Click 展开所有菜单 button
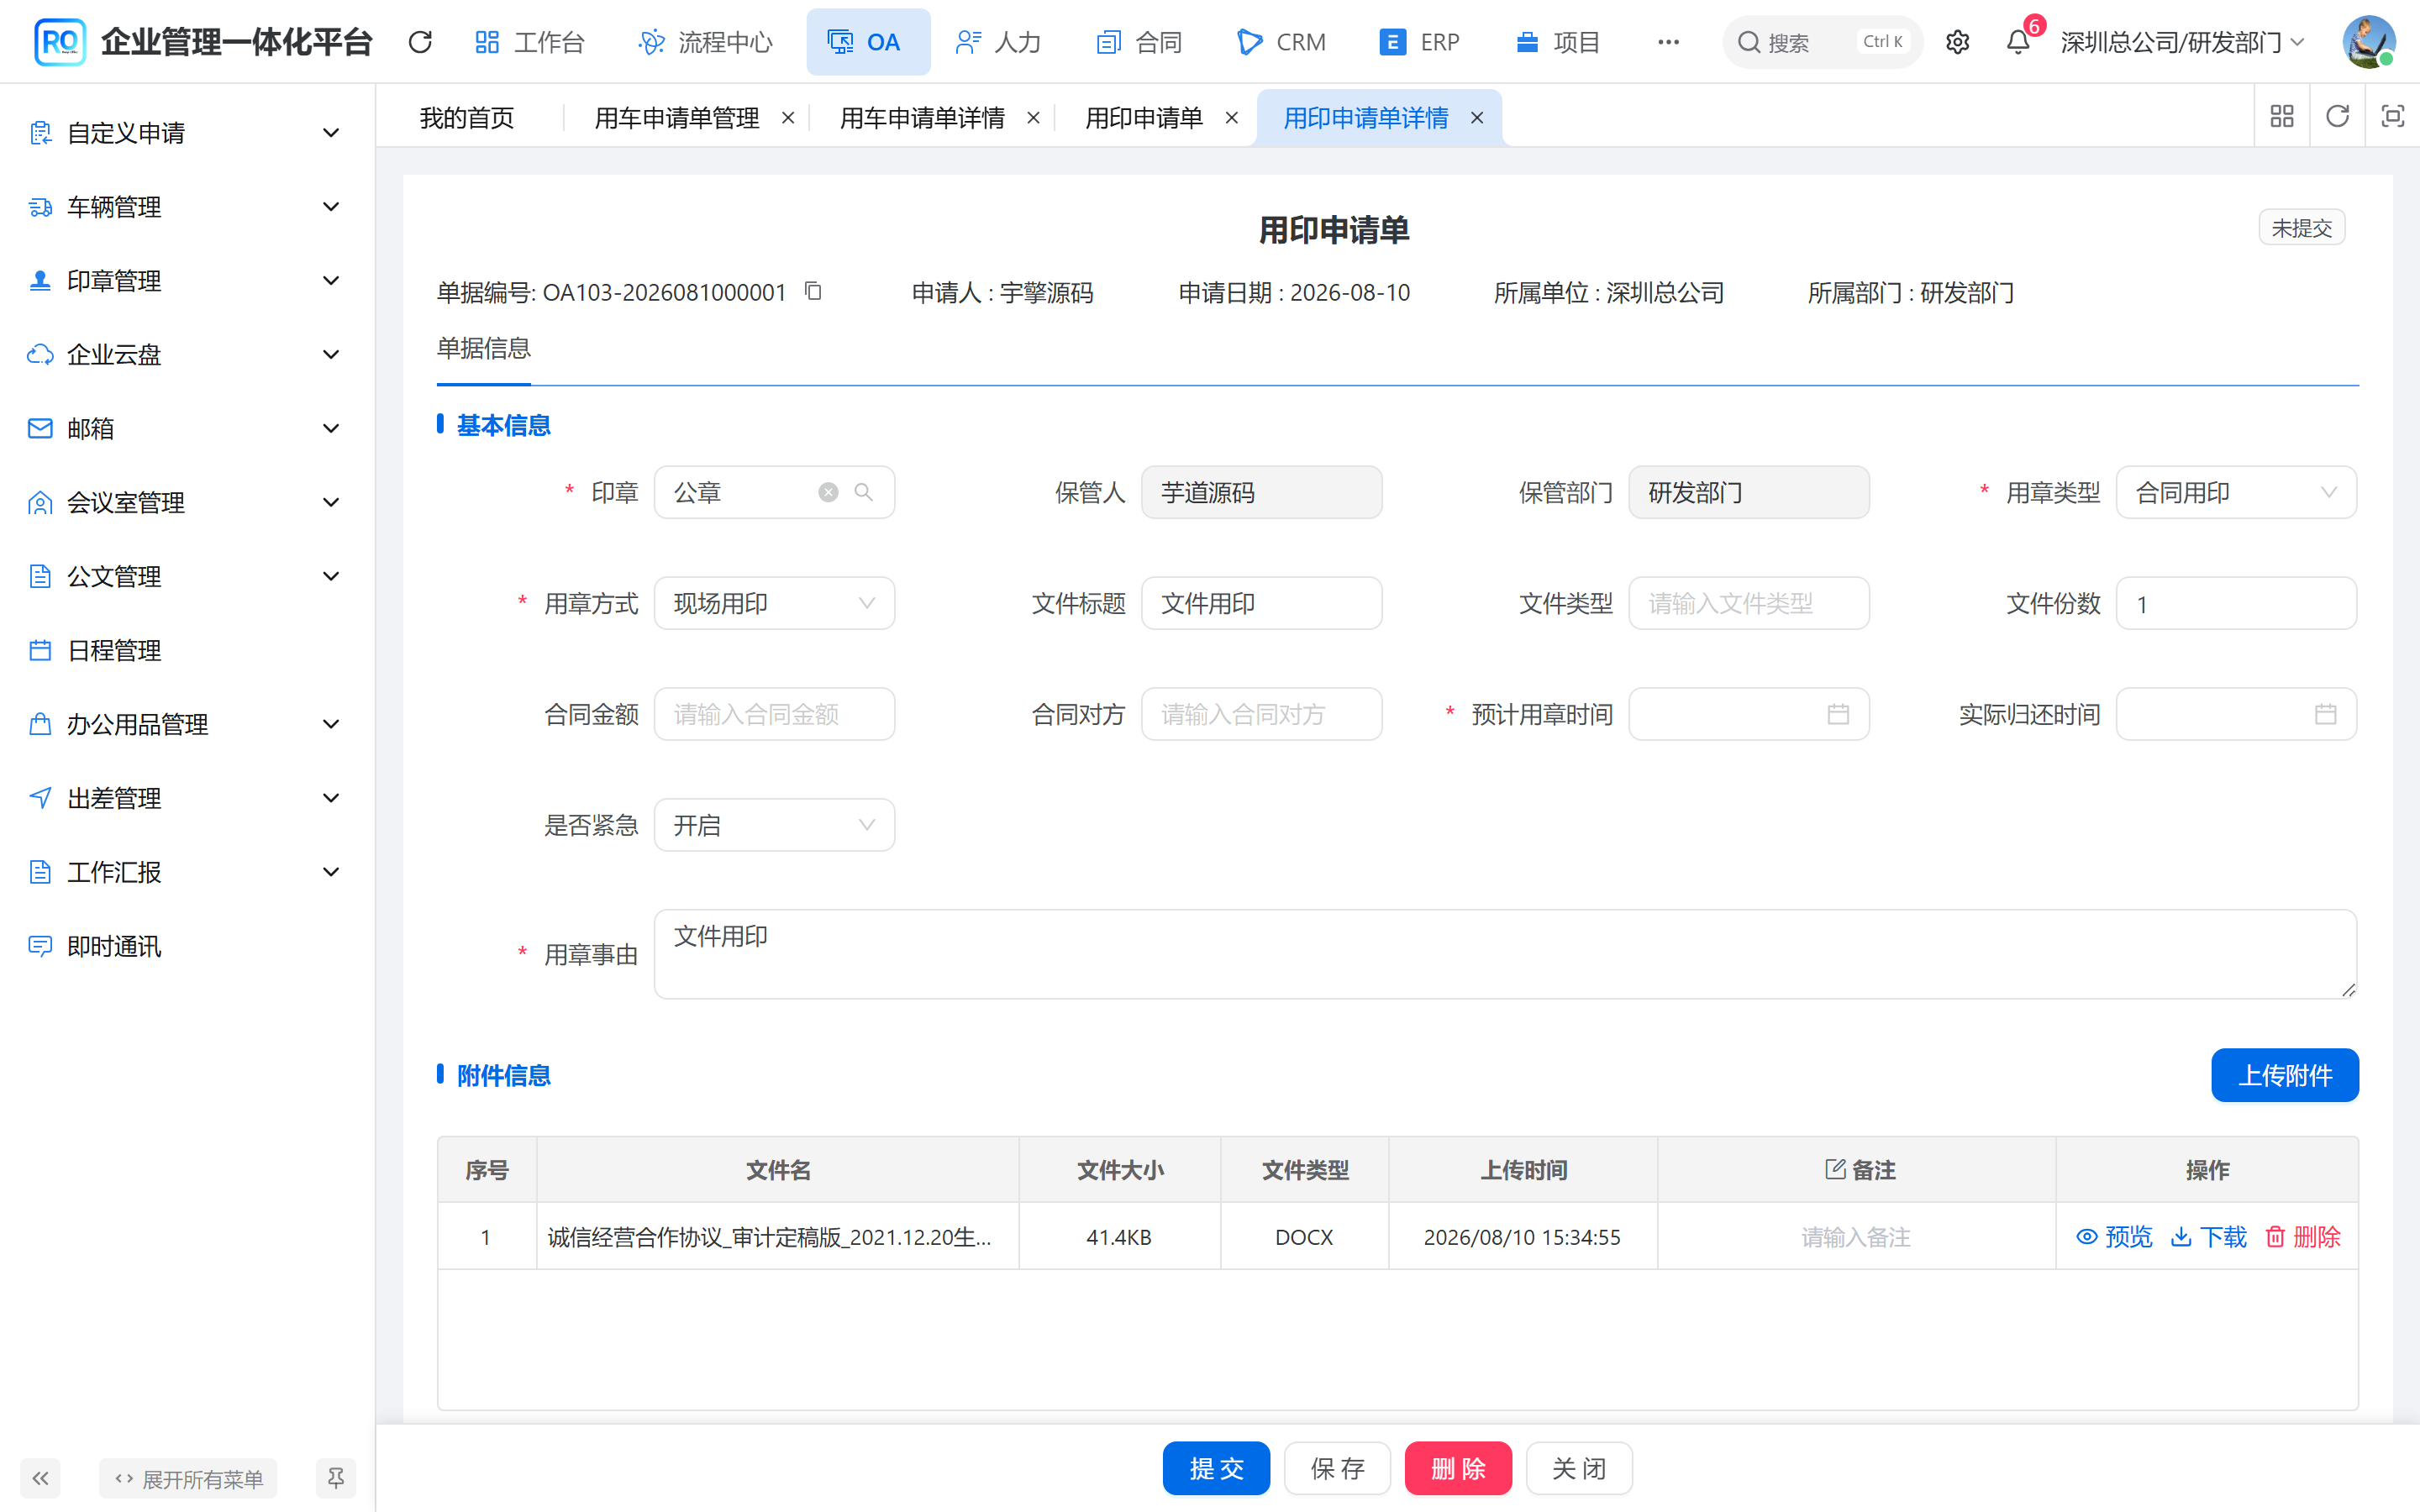The image size is (2420, 1512). pos(188,1478)
